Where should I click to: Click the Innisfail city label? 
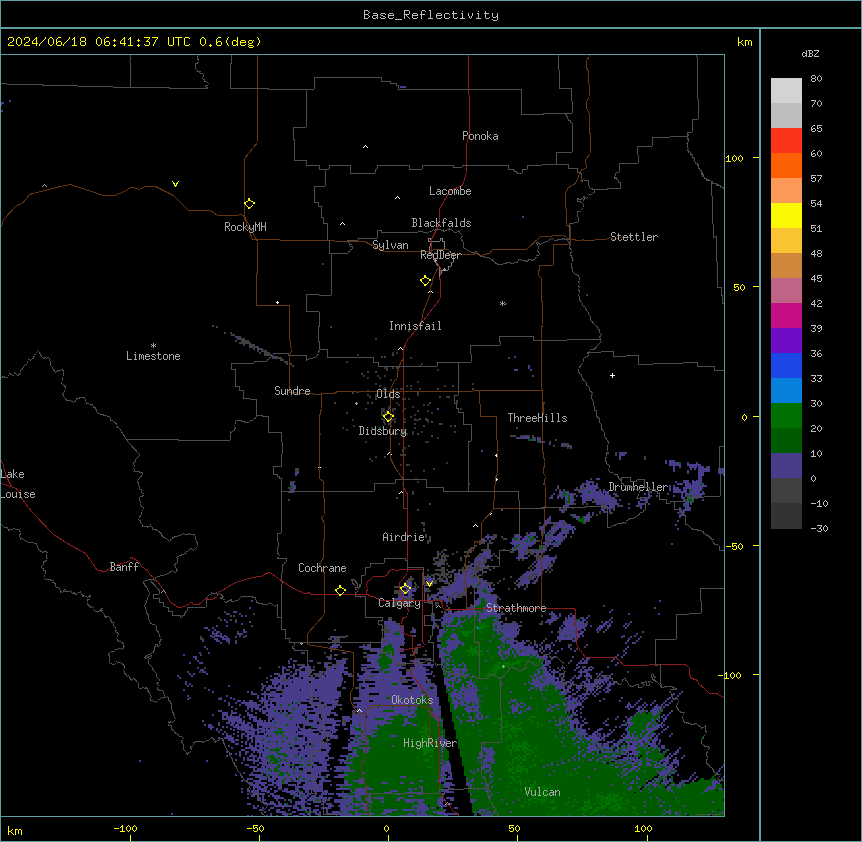click(x=415, y=326)
